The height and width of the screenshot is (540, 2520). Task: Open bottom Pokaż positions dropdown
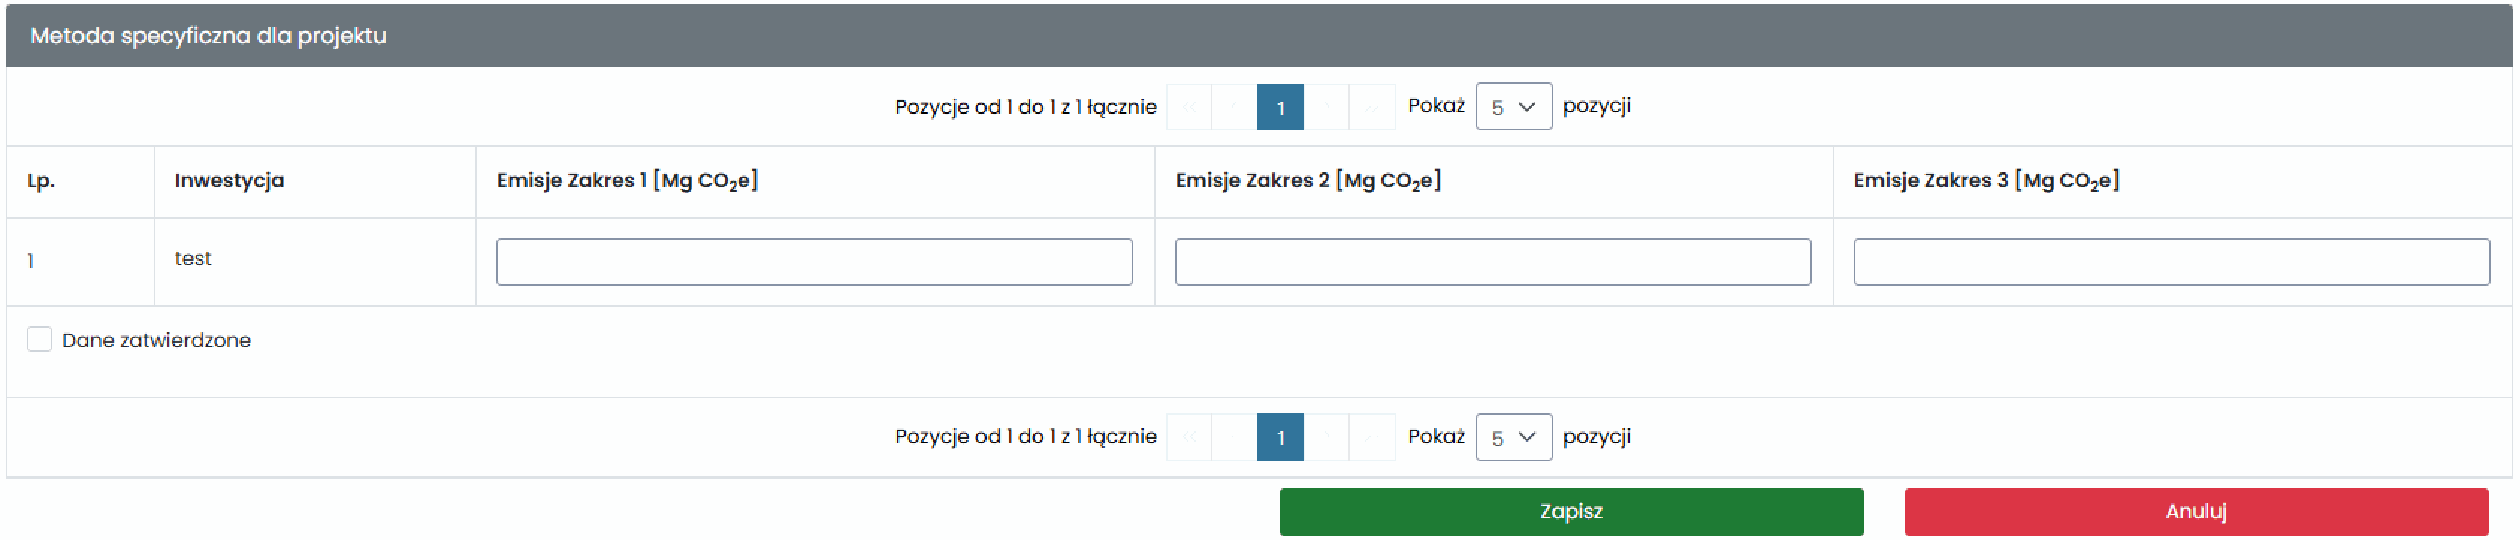coord(1514,437)
